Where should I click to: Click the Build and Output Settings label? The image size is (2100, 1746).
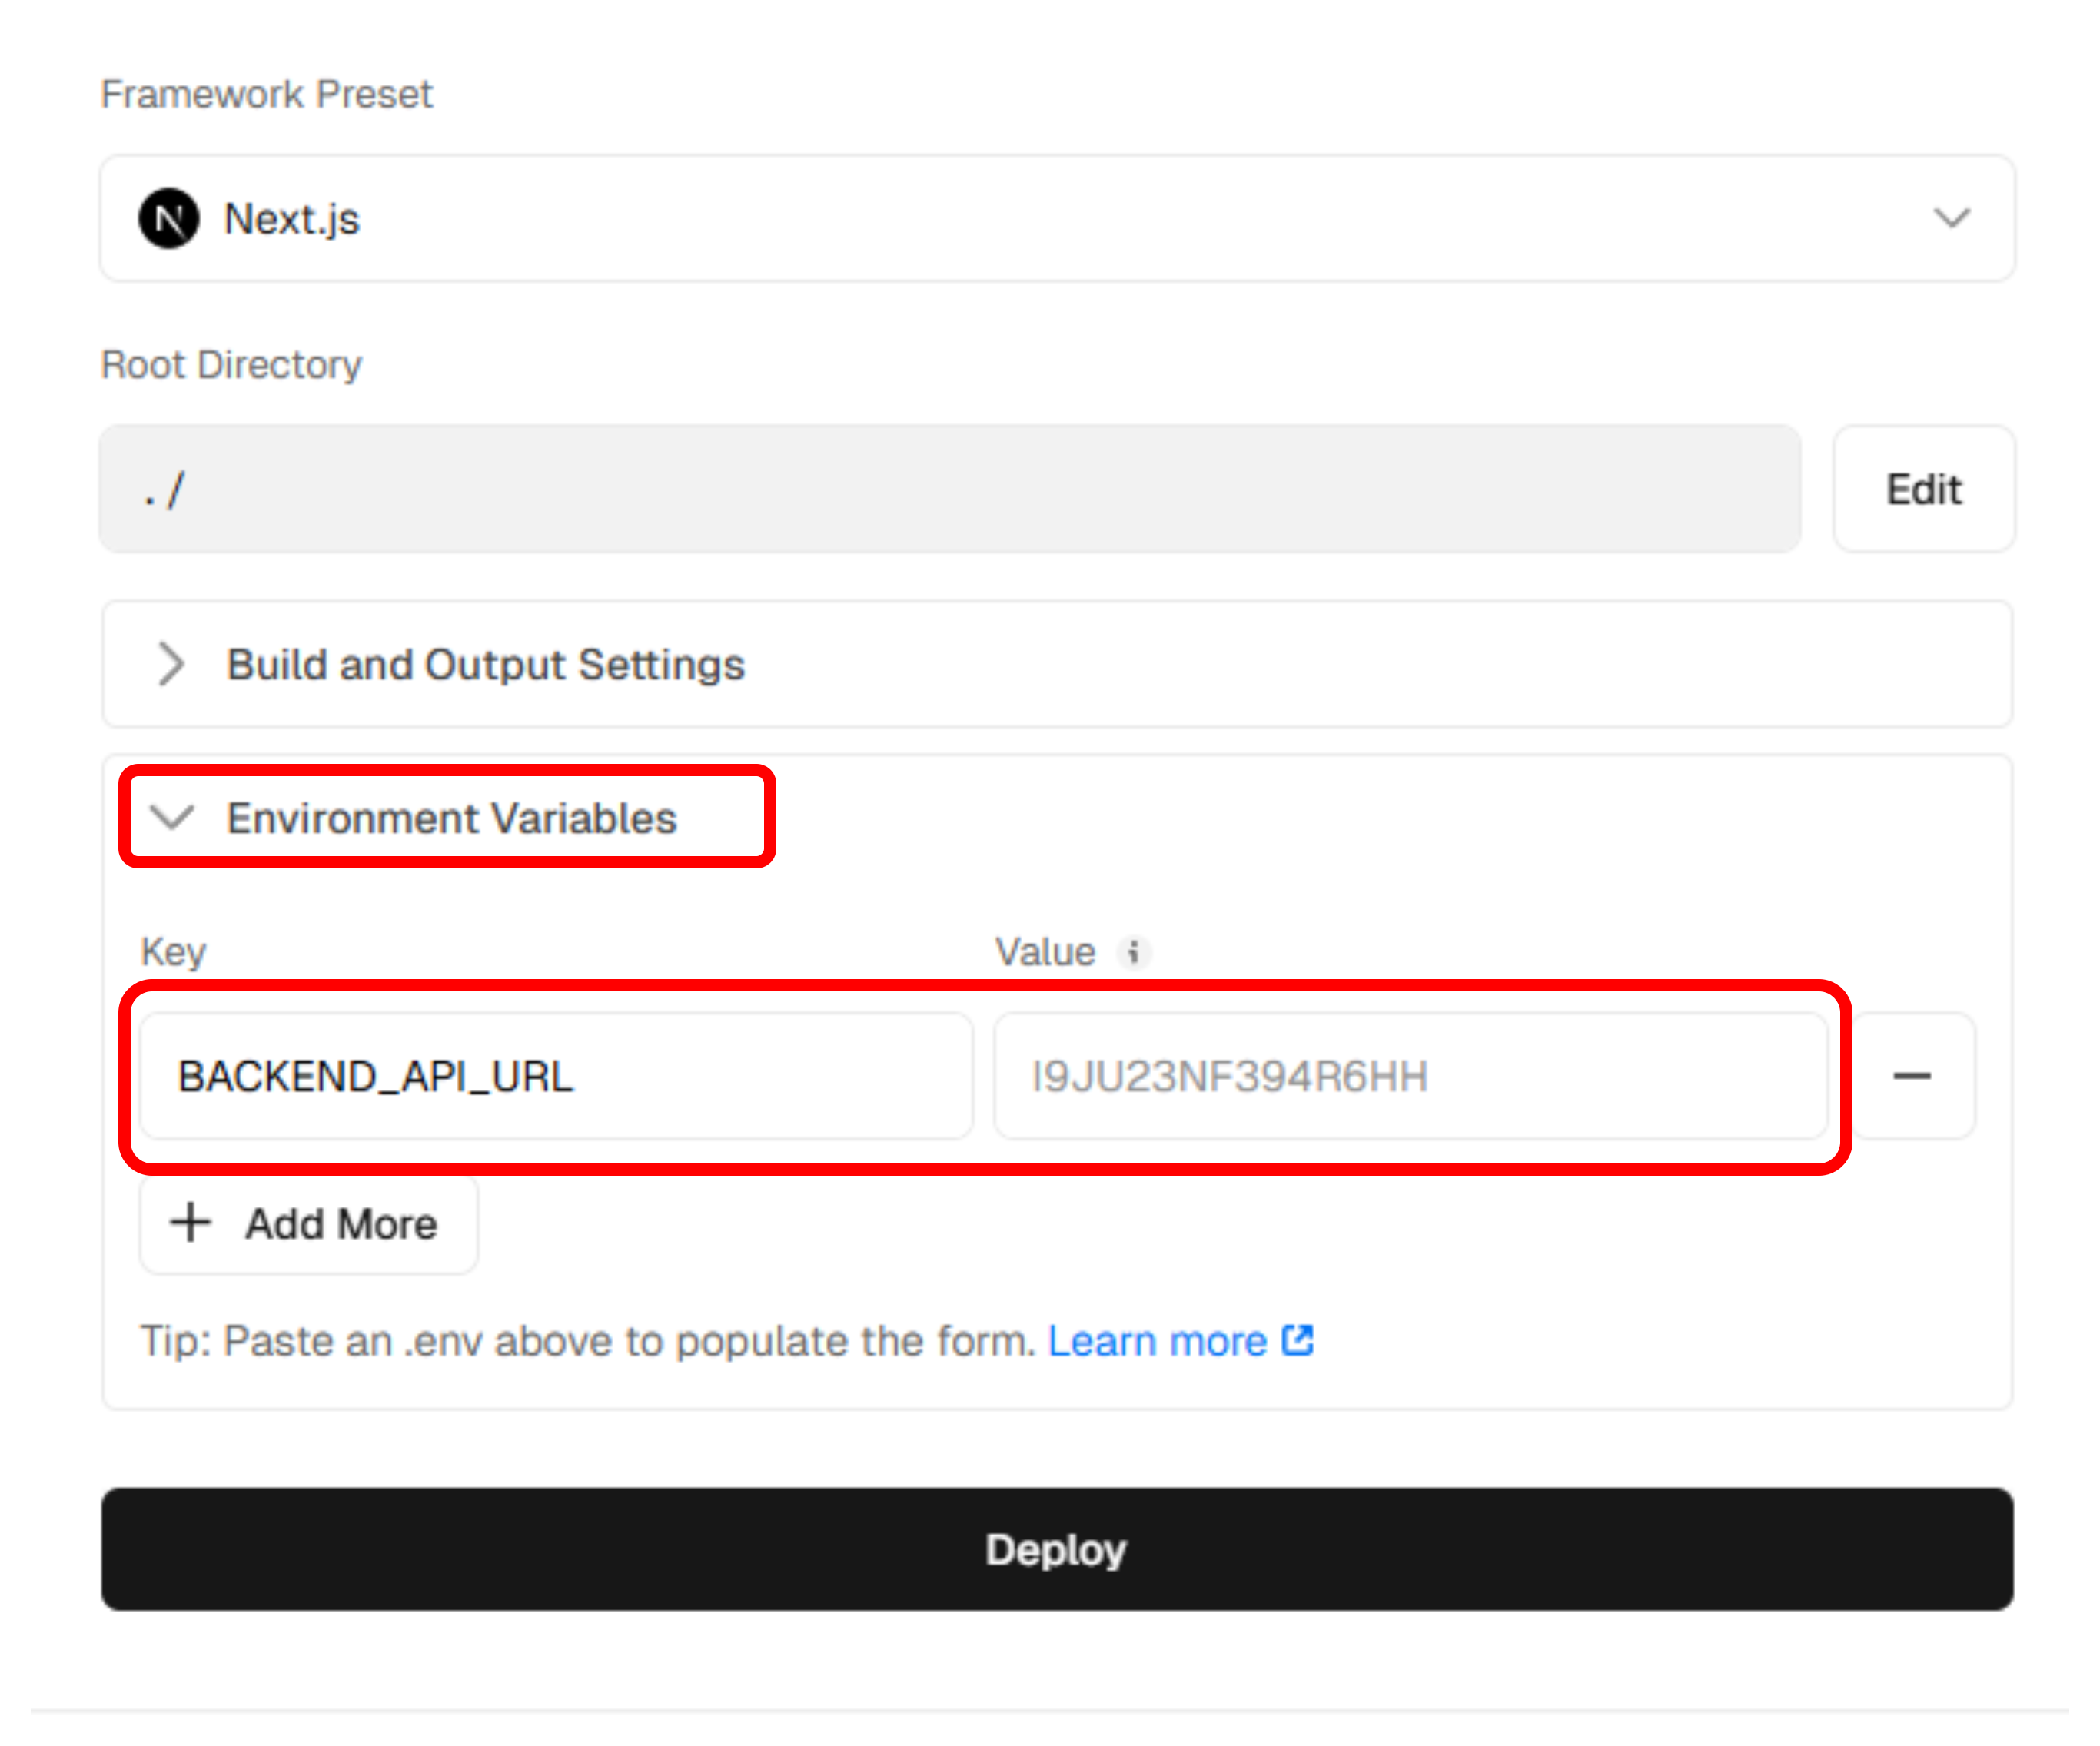point(485,664)
